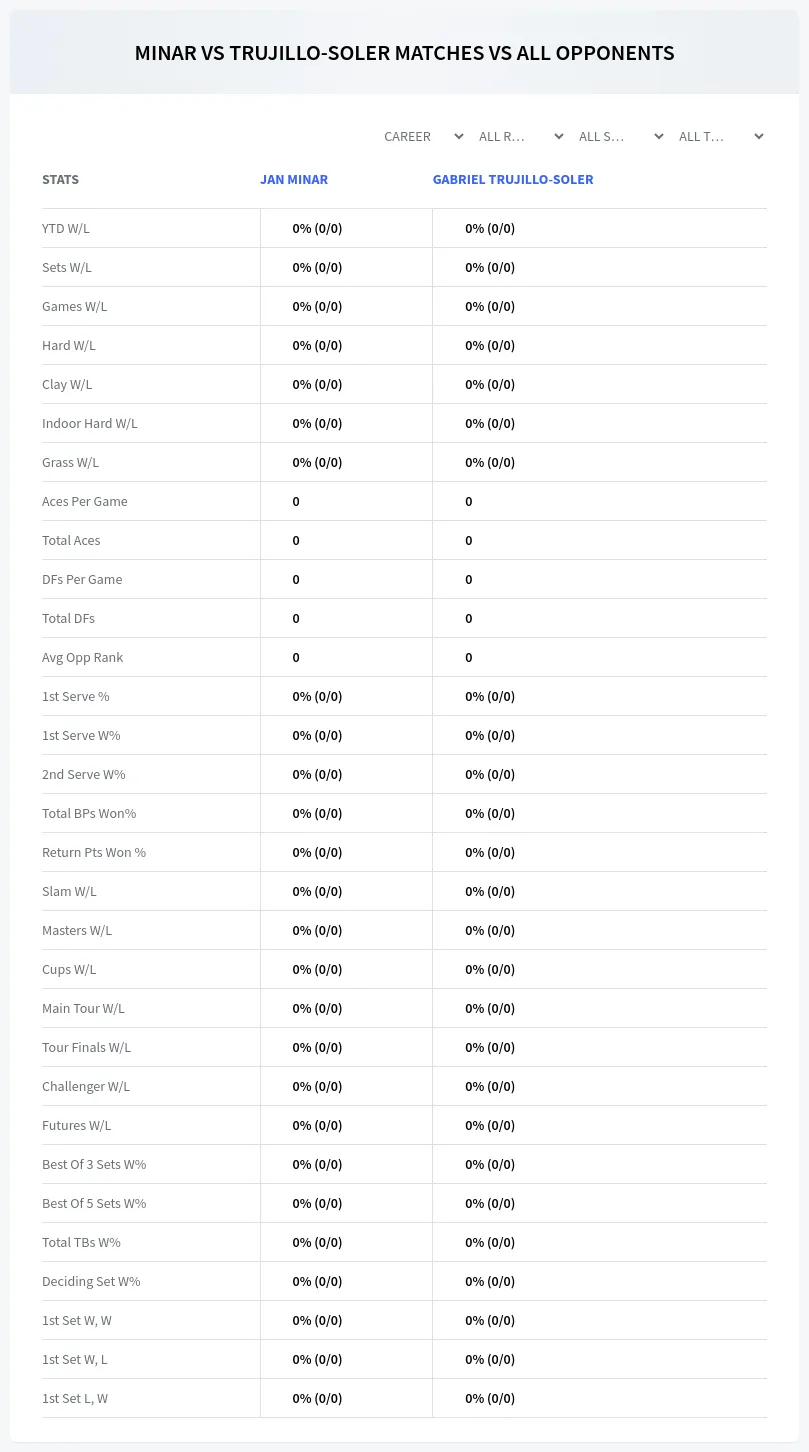
Task: Select the 1st Serve % row label
Action: (x=76, y=696)
